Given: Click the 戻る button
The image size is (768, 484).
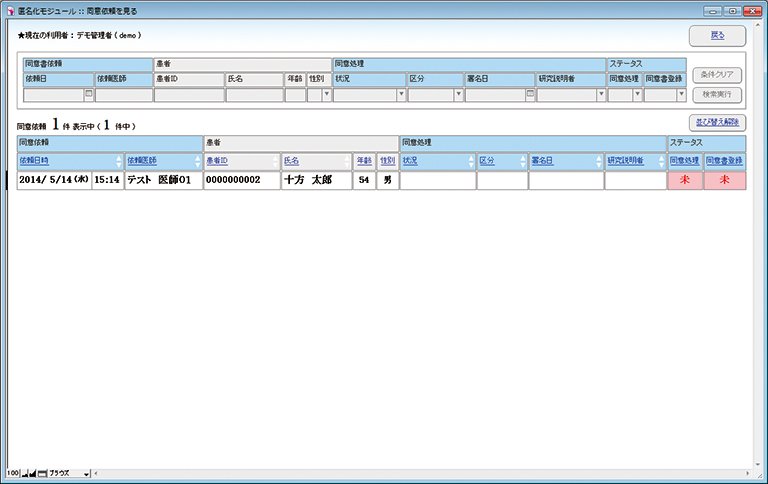Looking at the screenshot, I should coord(718,36).
